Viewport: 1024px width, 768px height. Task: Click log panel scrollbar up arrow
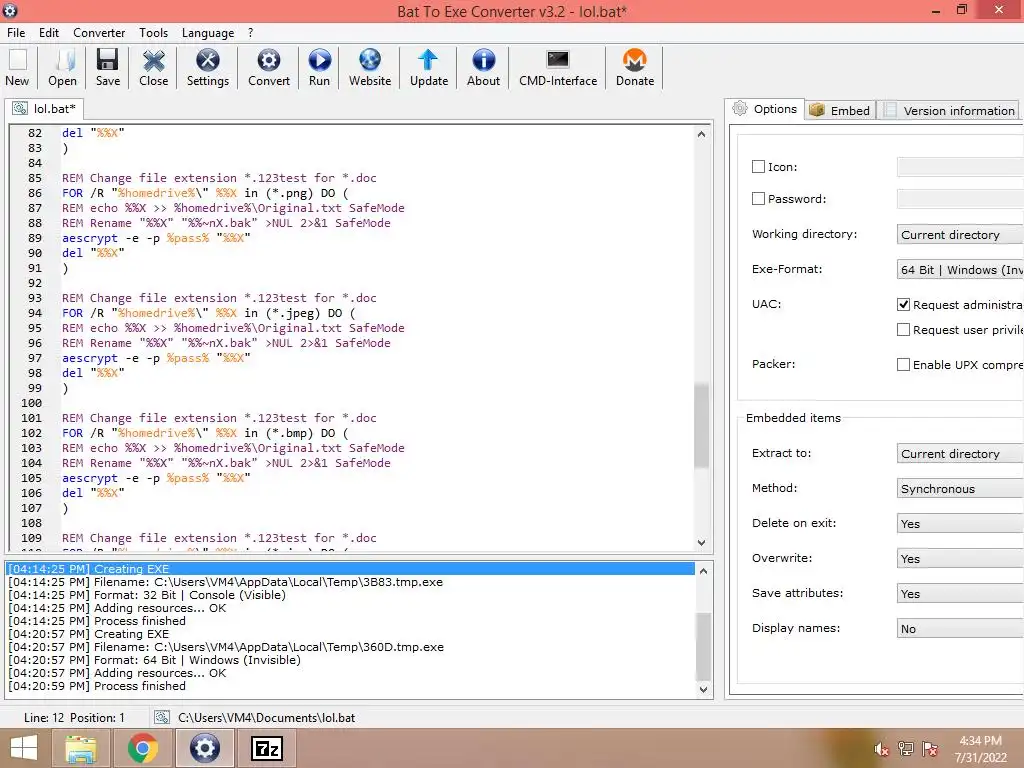[x=703, y=571]
